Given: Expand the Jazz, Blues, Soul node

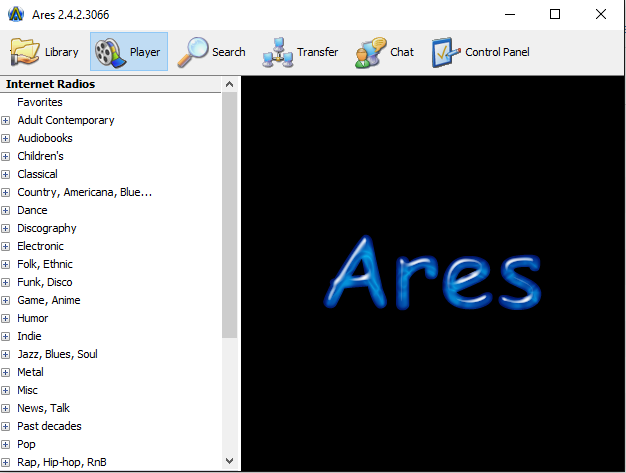Looking at the screenshot, I should (6, 354).
